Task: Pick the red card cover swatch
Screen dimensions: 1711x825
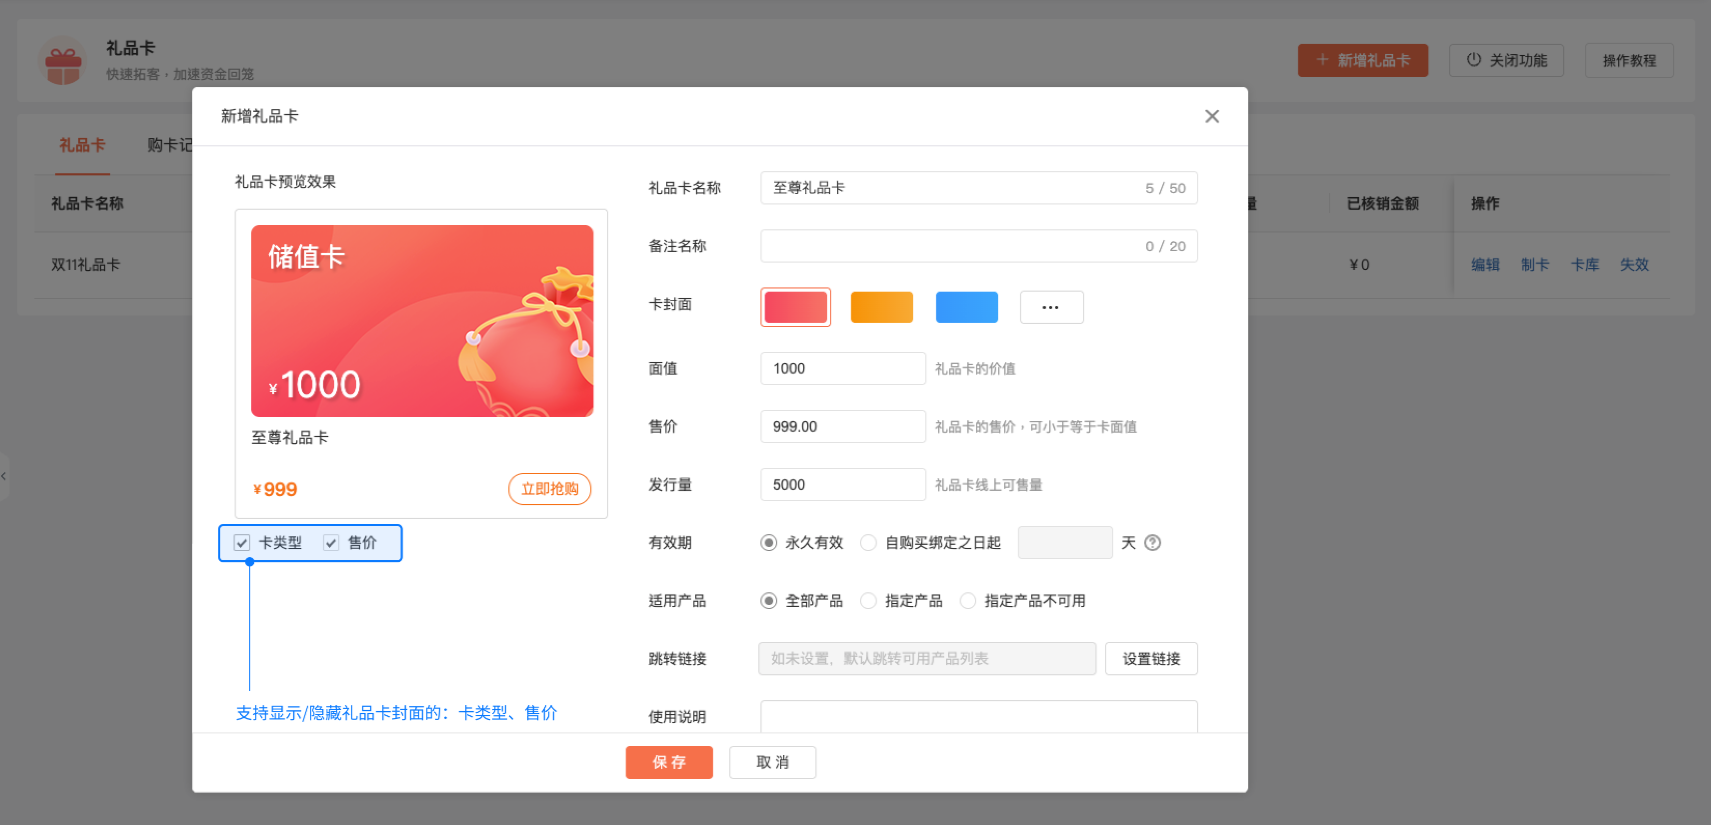Action: (796, 307)
